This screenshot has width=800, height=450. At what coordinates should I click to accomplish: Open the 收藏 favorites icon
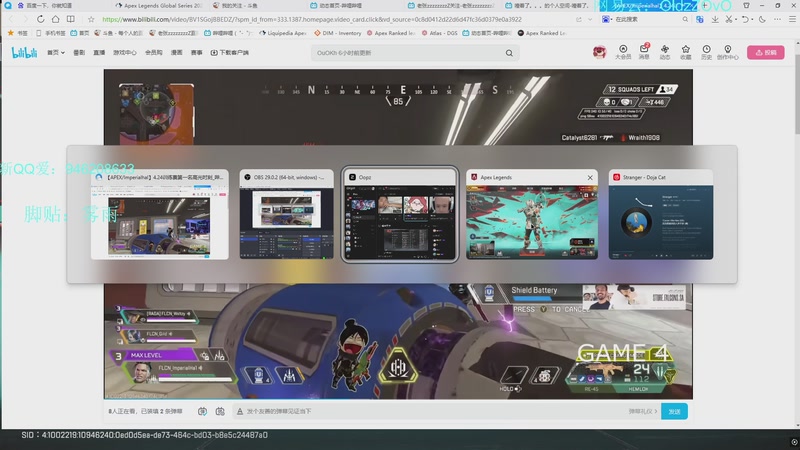[685, 52]
